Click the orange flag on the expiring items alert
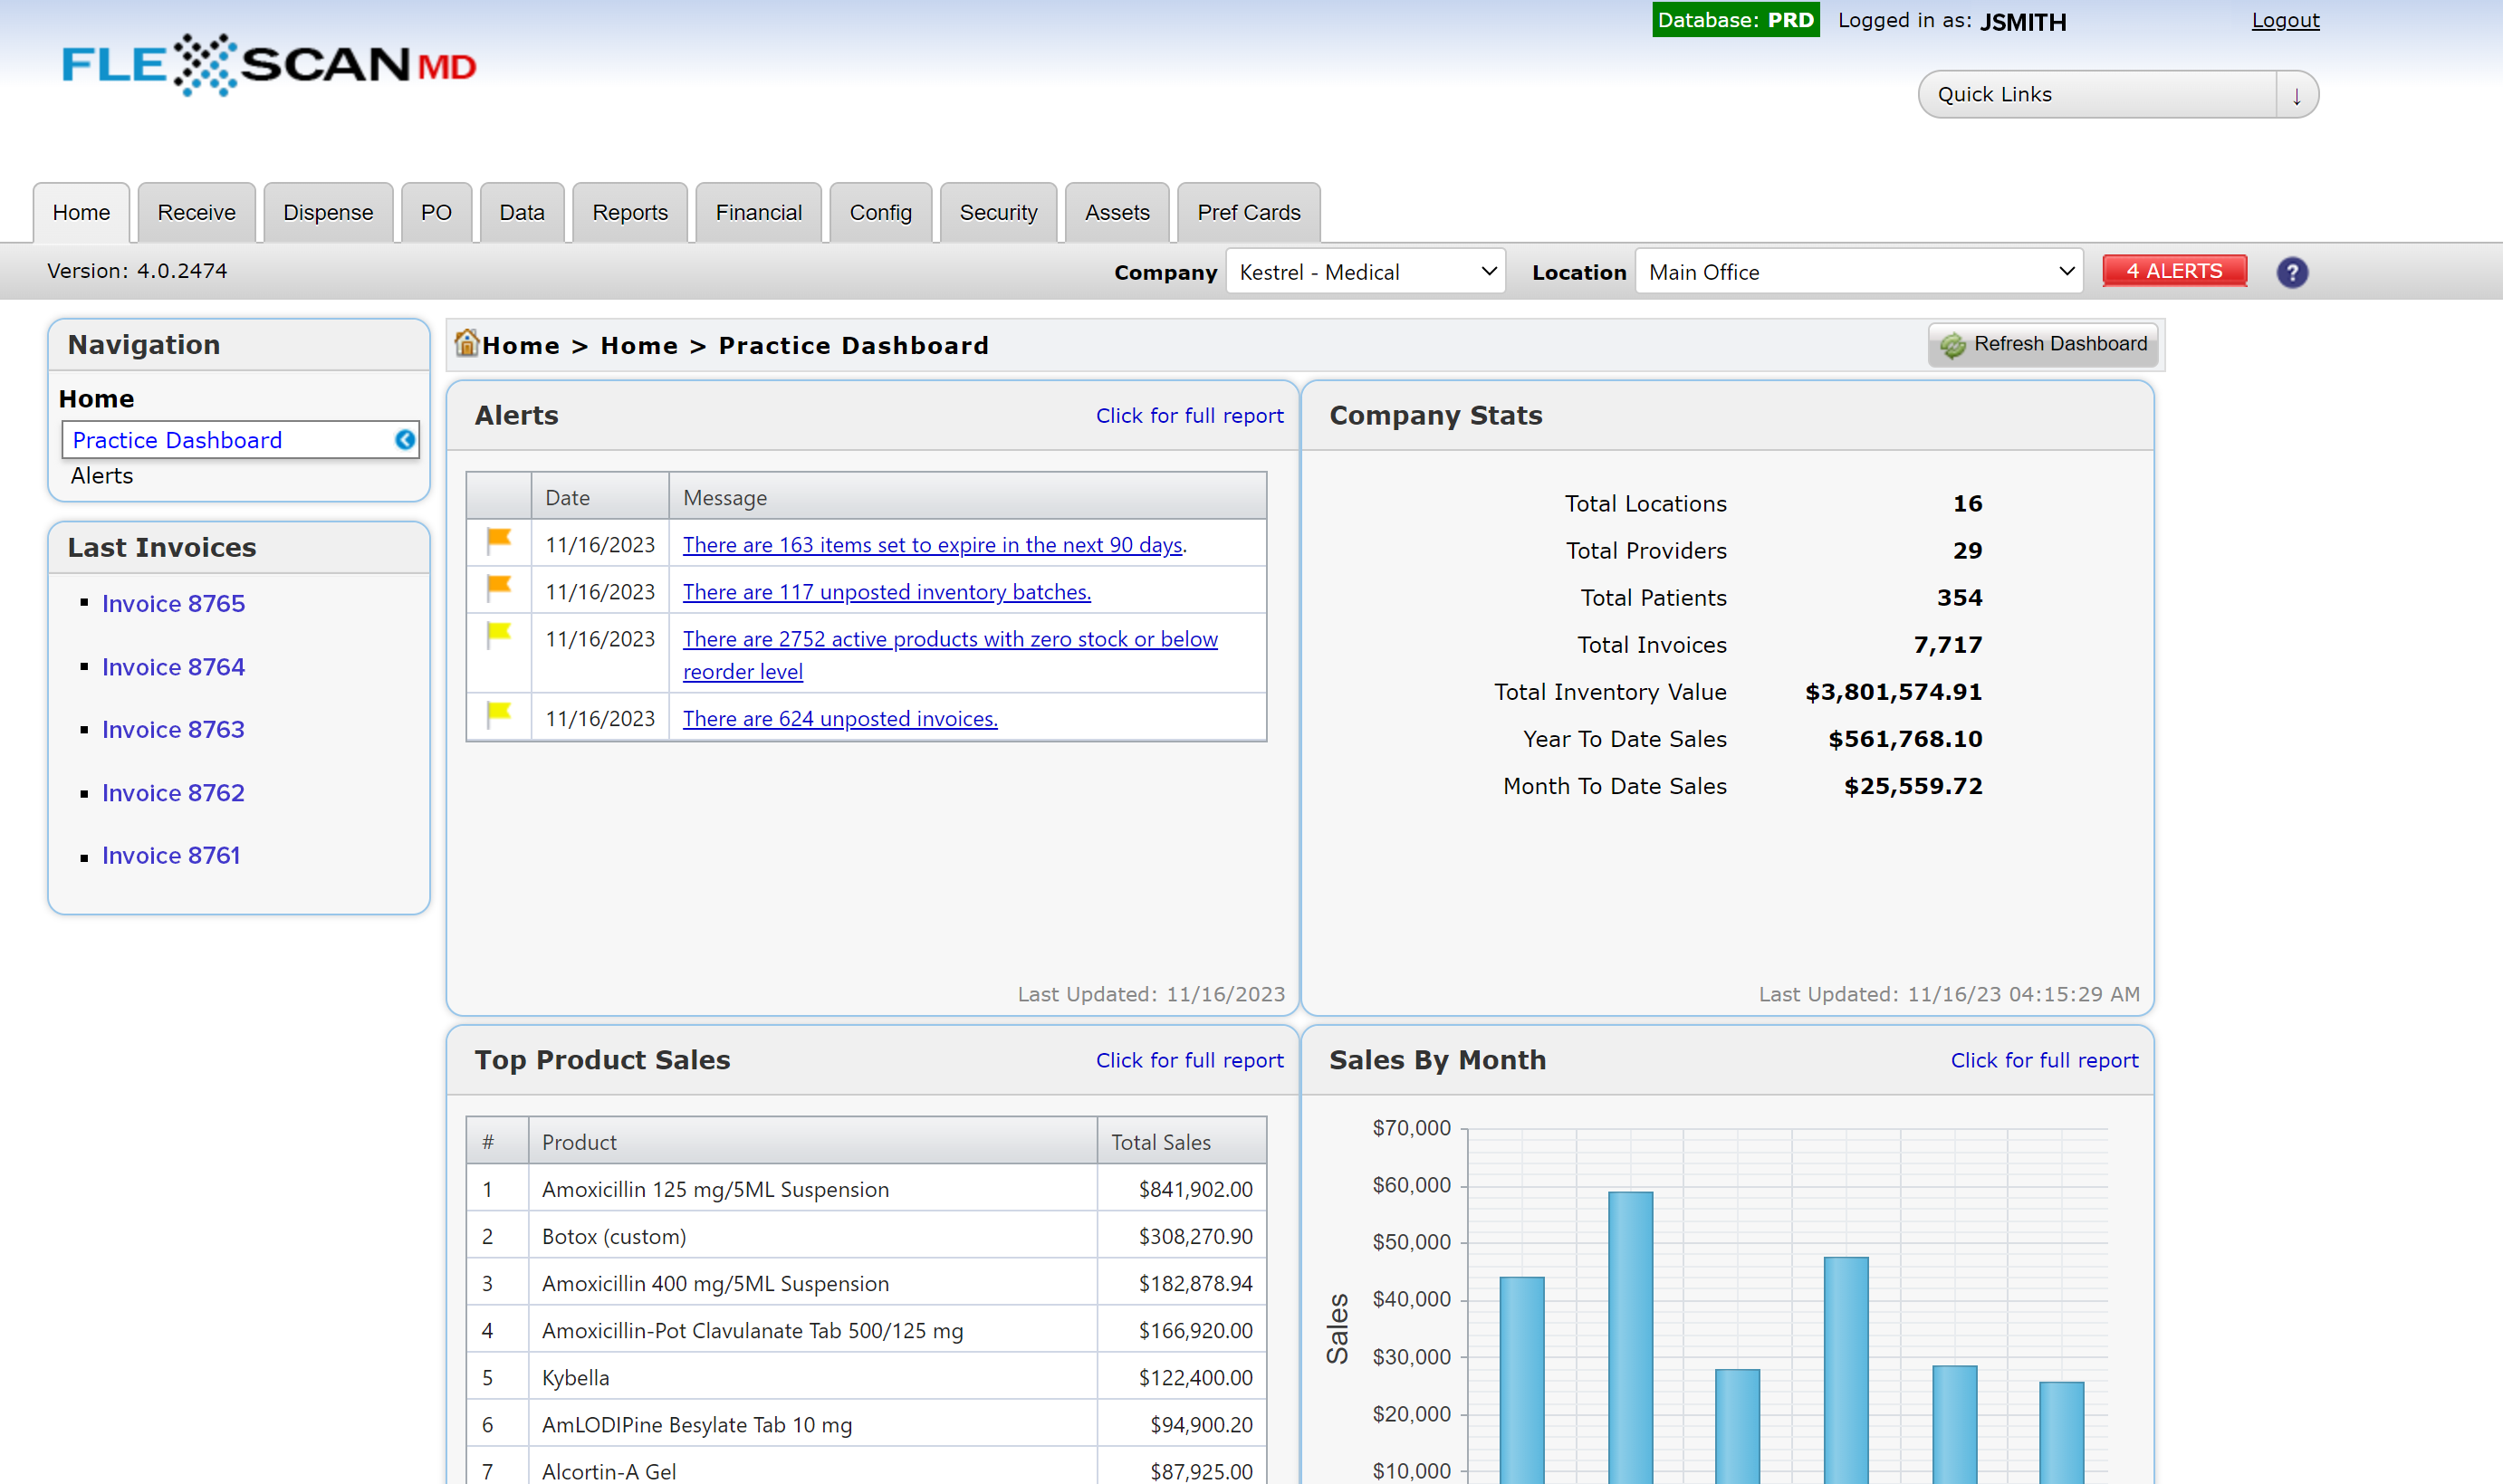2503x1484 pixels. [498, 541]
